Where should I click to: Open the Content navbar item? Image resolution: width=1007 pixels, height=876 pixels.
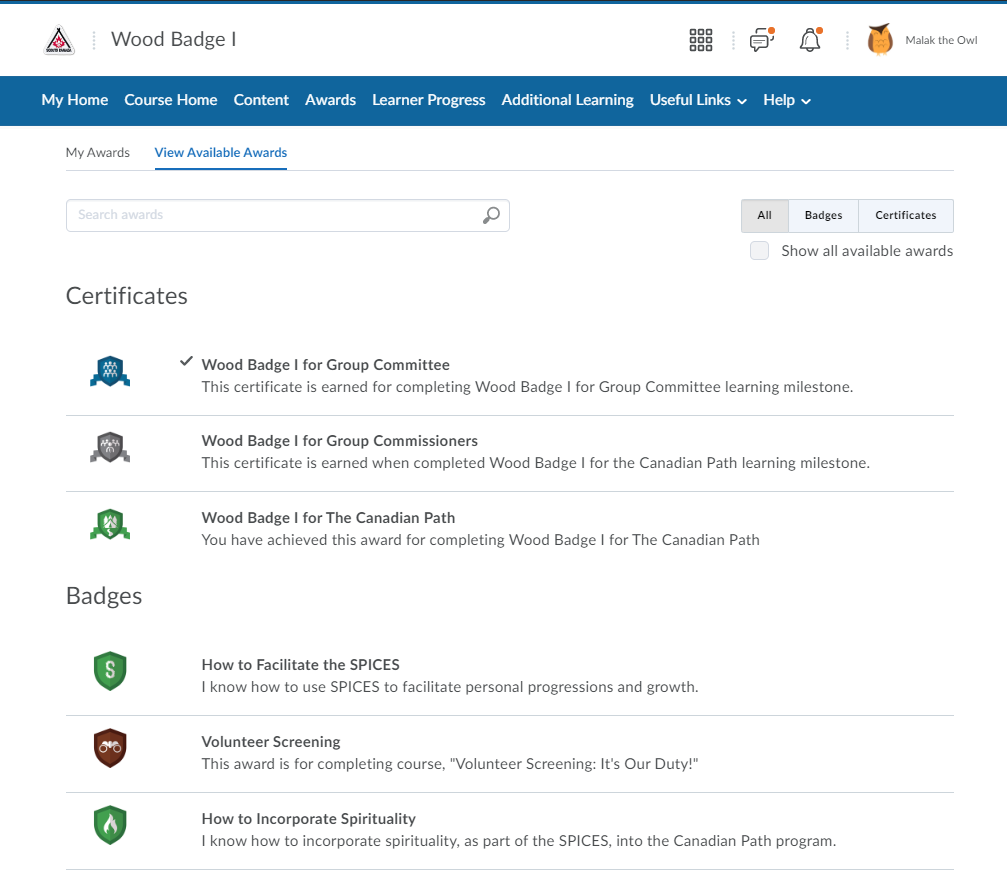click(x=261, y=100)
